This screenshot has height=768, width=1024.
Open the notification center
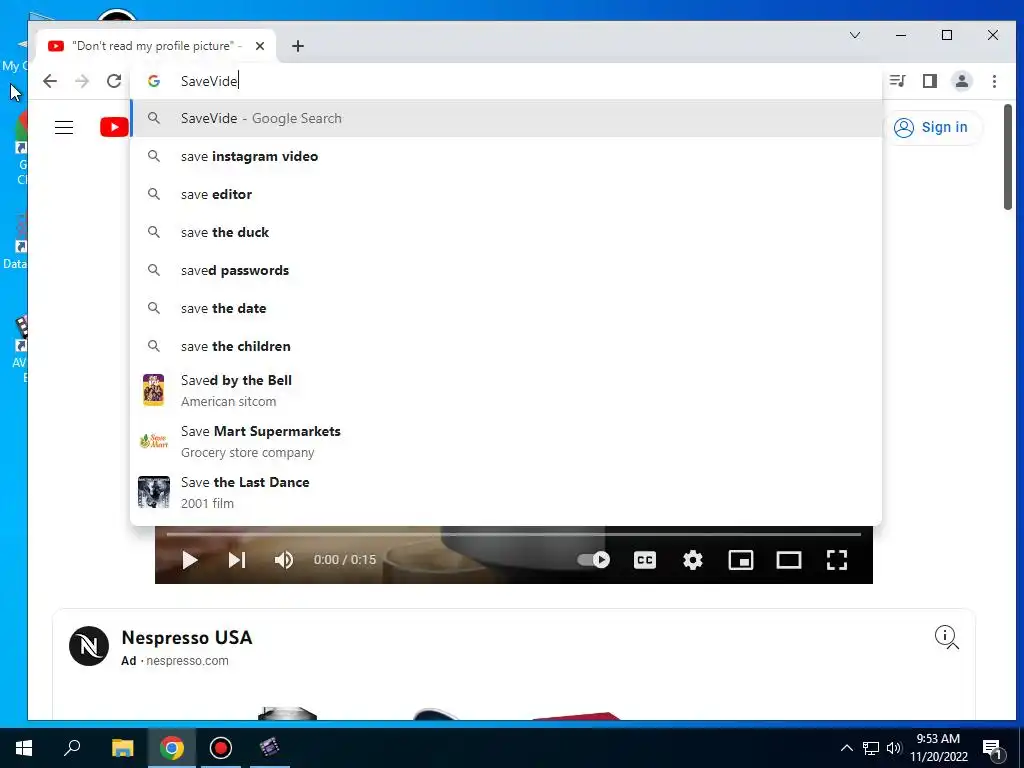tap(993, 748)
